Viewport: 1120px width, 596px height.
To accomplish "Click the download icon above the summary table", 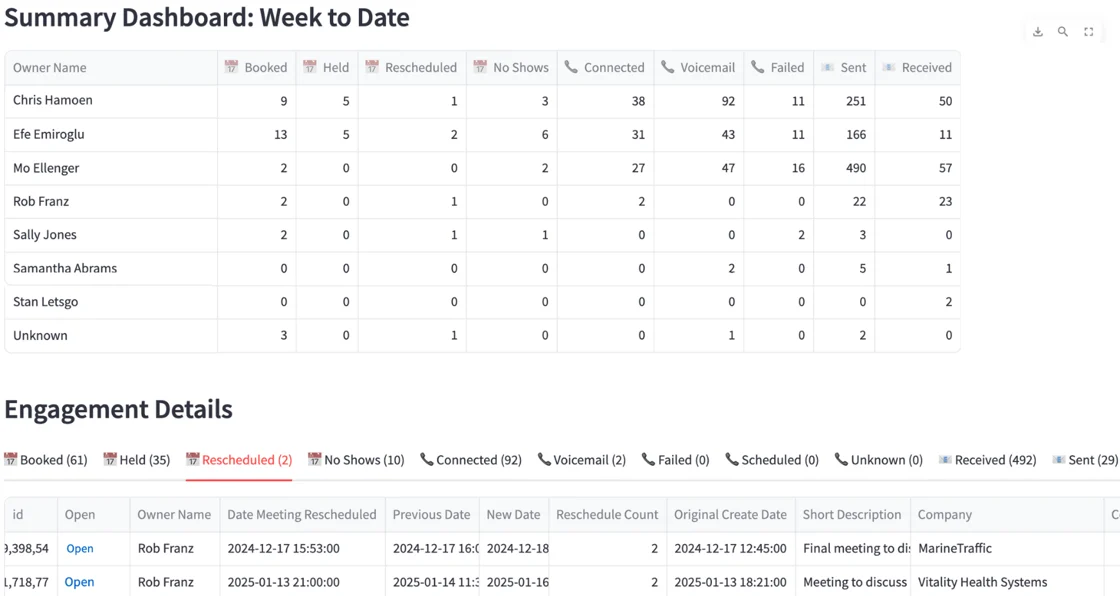I will tap(1038, 31).
